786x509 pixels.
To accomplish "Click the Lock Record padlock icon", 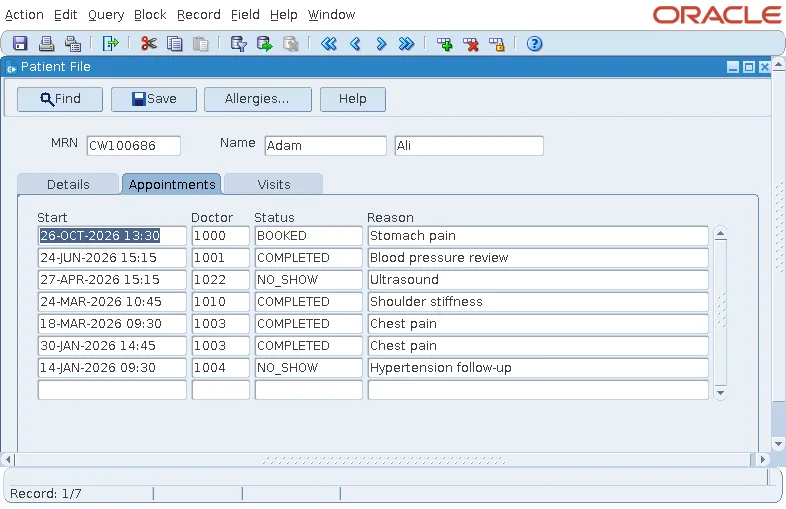I will [497, 44].
